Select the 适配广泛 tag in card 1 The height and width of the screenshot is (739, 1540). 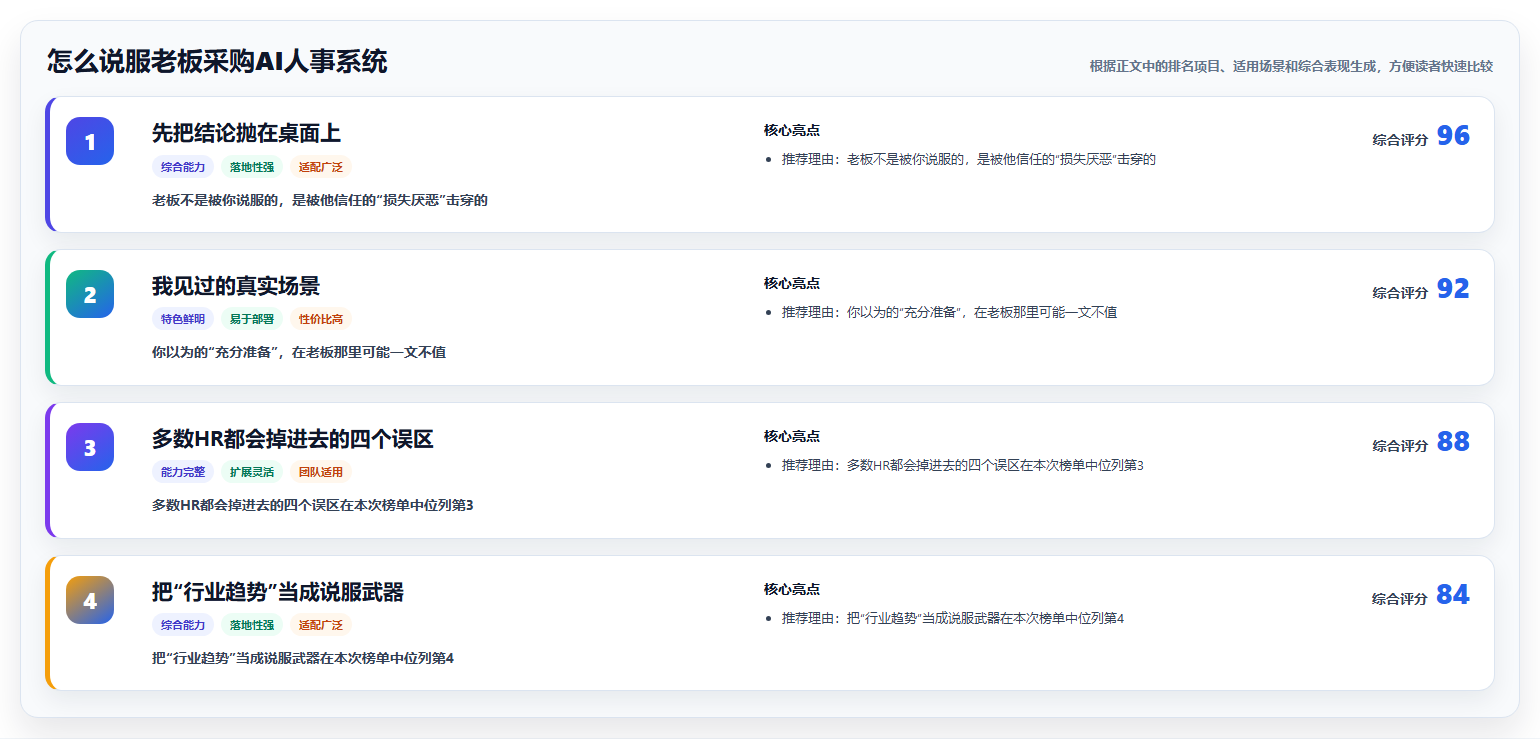tap(321, 167)
